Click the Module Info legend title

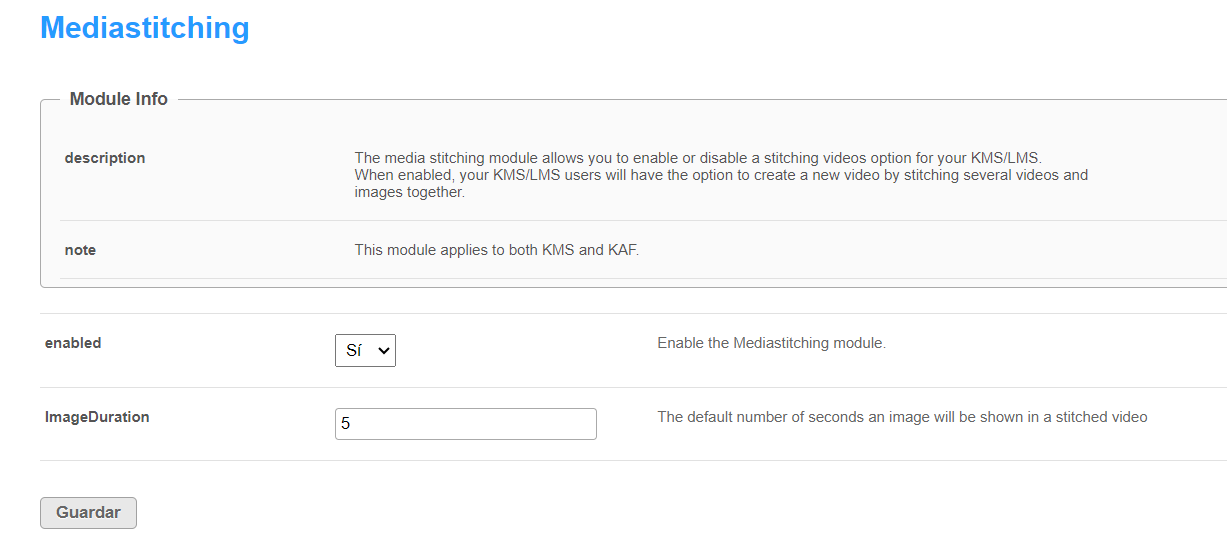click(119, 99)
